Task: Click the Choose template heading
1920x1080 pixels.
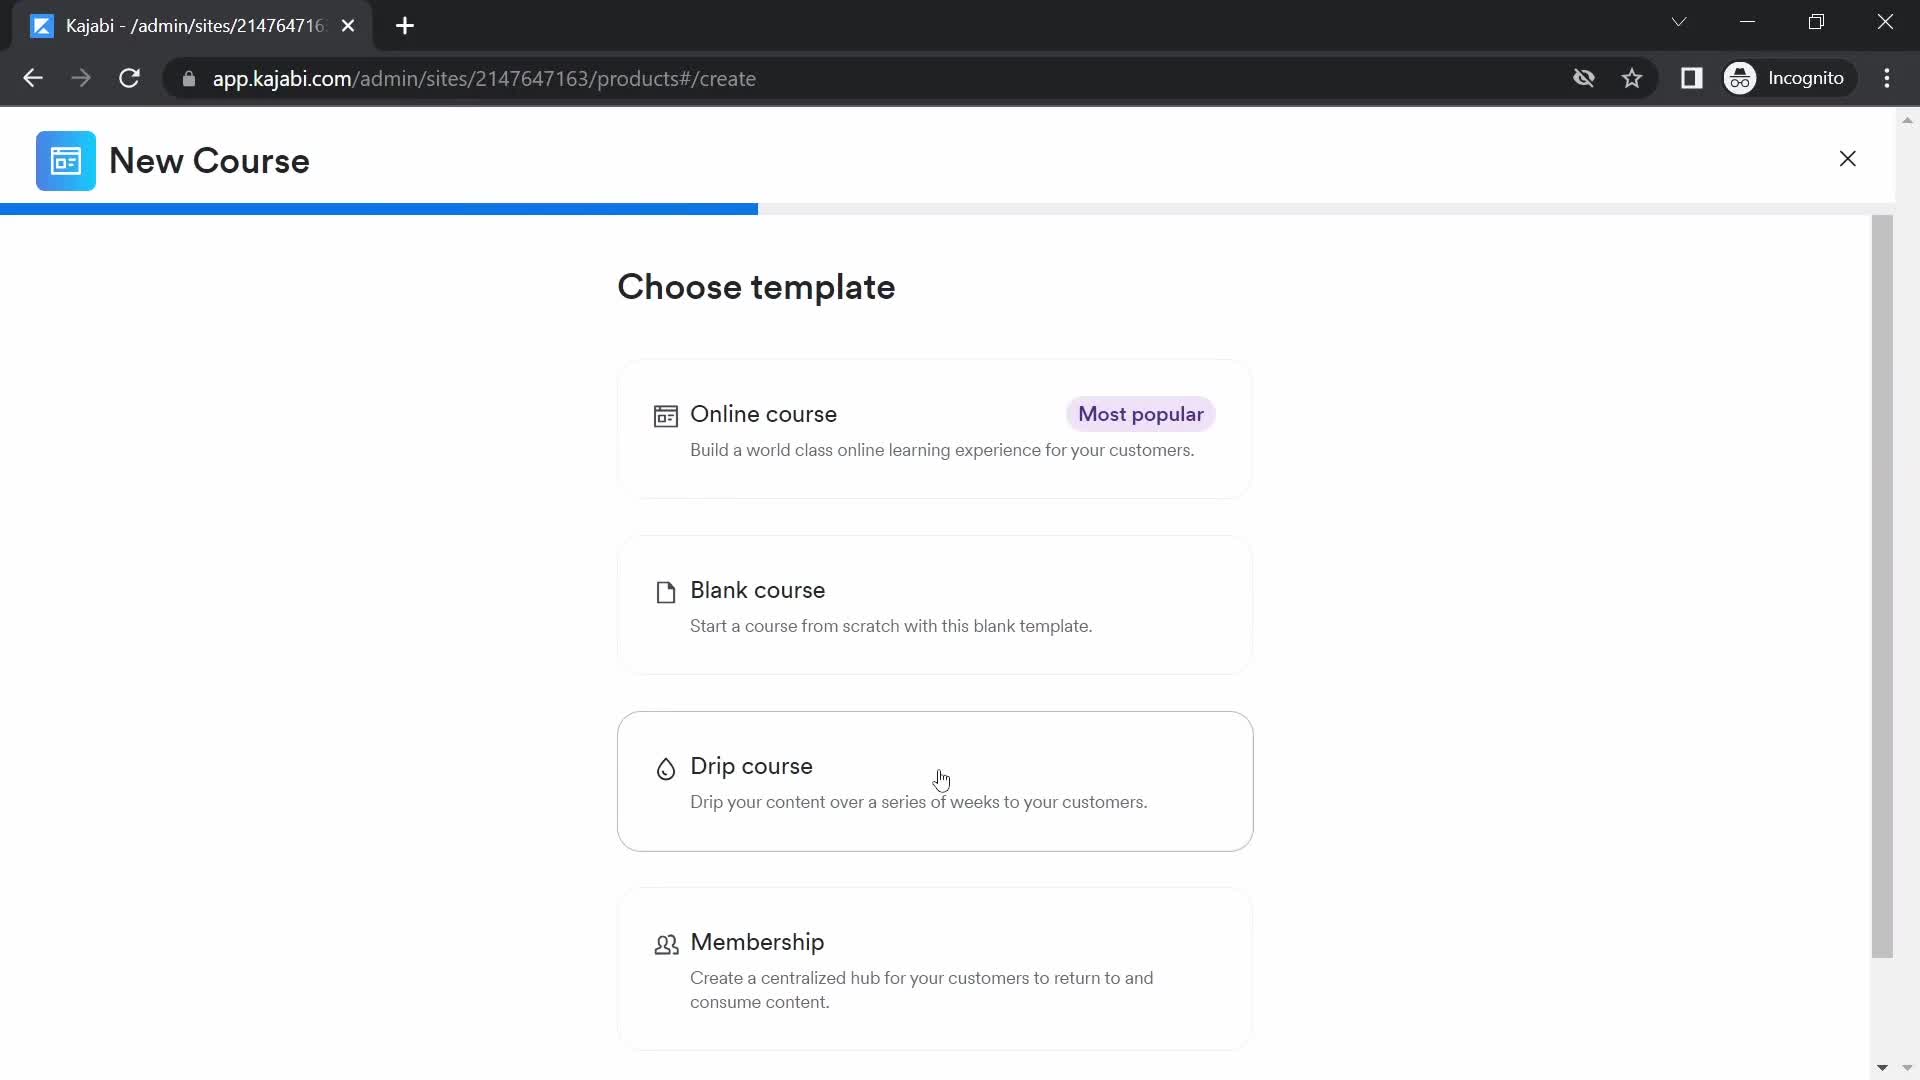Action: pyautogui.click(x=756, y=288)
